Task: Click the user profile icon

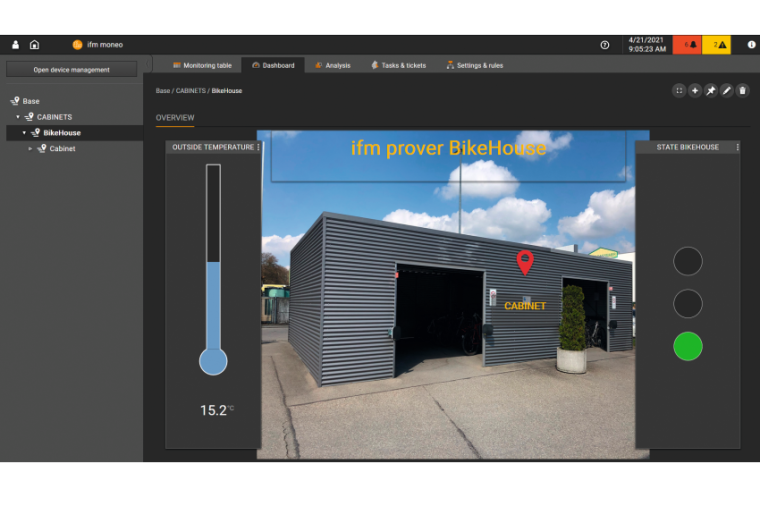Action: tap(15, 45)
